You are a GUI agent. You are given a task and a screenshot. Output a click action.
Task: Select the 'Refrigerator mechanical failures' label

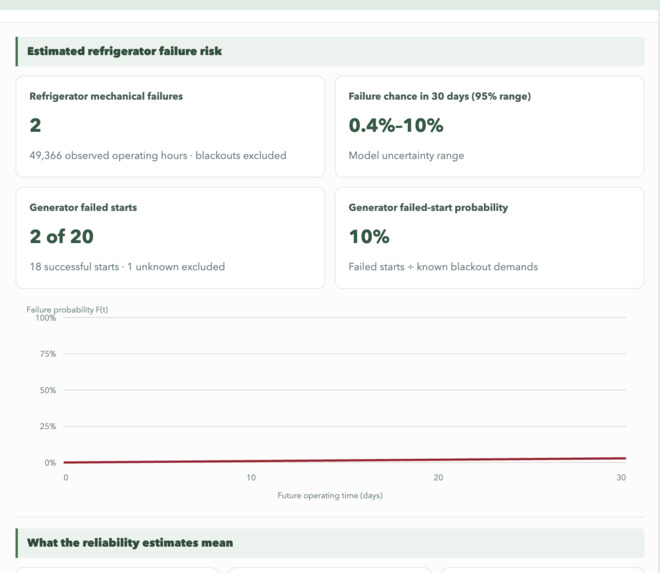[106, 96]
